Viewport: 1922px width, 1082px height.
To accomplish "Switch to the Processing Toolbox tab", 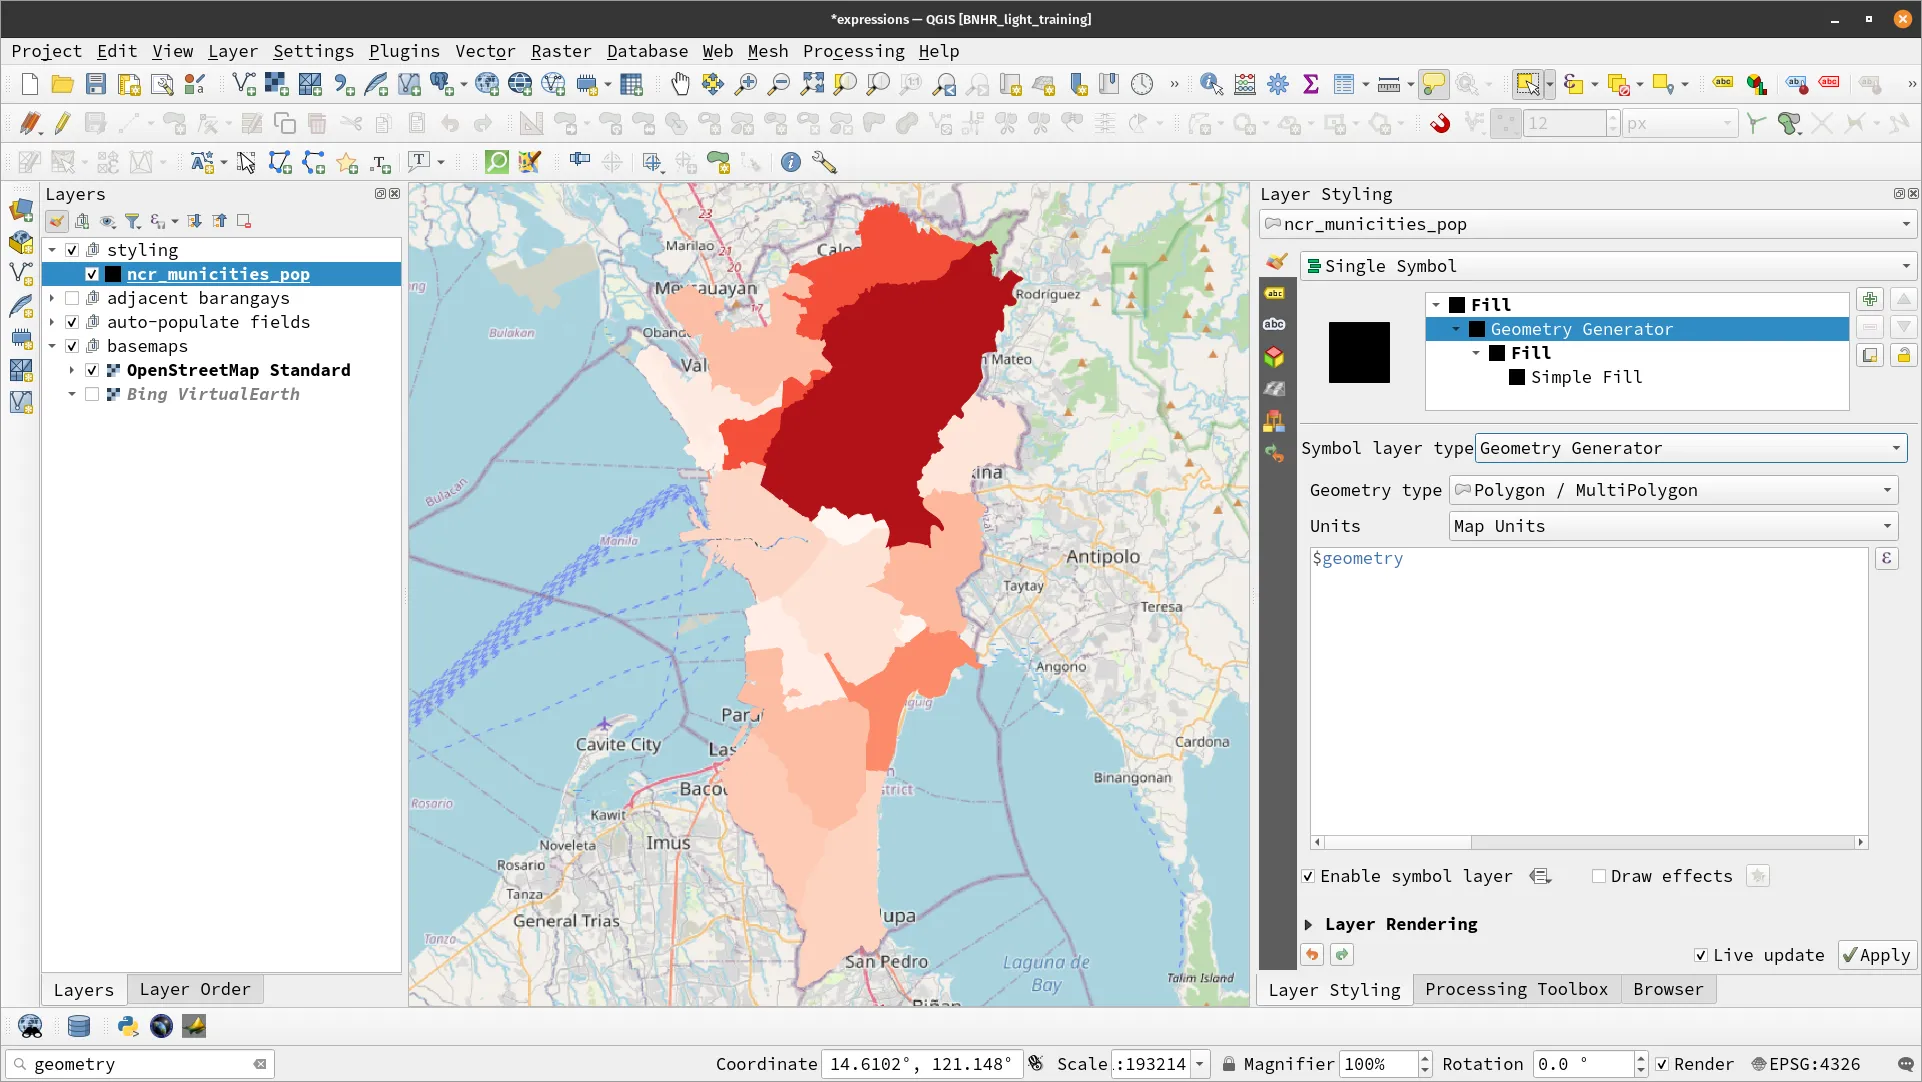I will click(1516, 990).
